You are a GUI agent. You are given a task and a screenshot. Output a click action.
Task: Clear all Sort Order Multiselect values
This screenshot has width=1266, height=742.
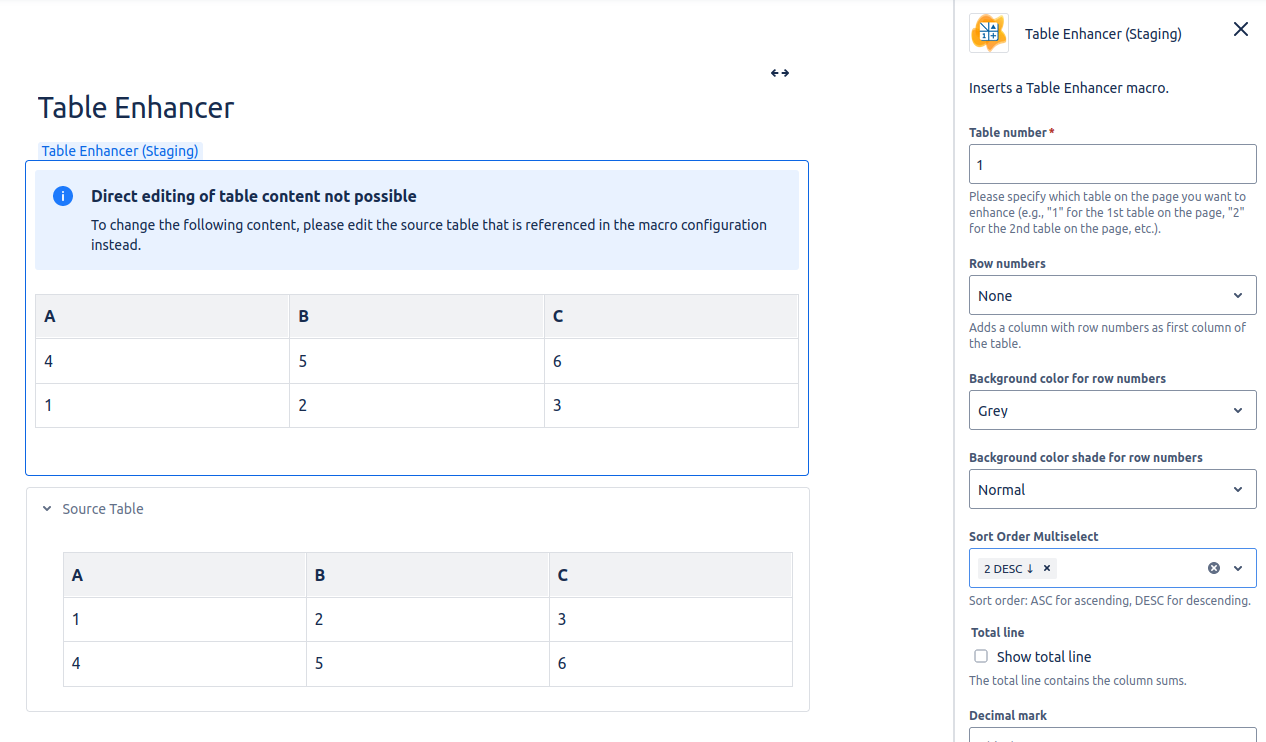[1213, 568]
